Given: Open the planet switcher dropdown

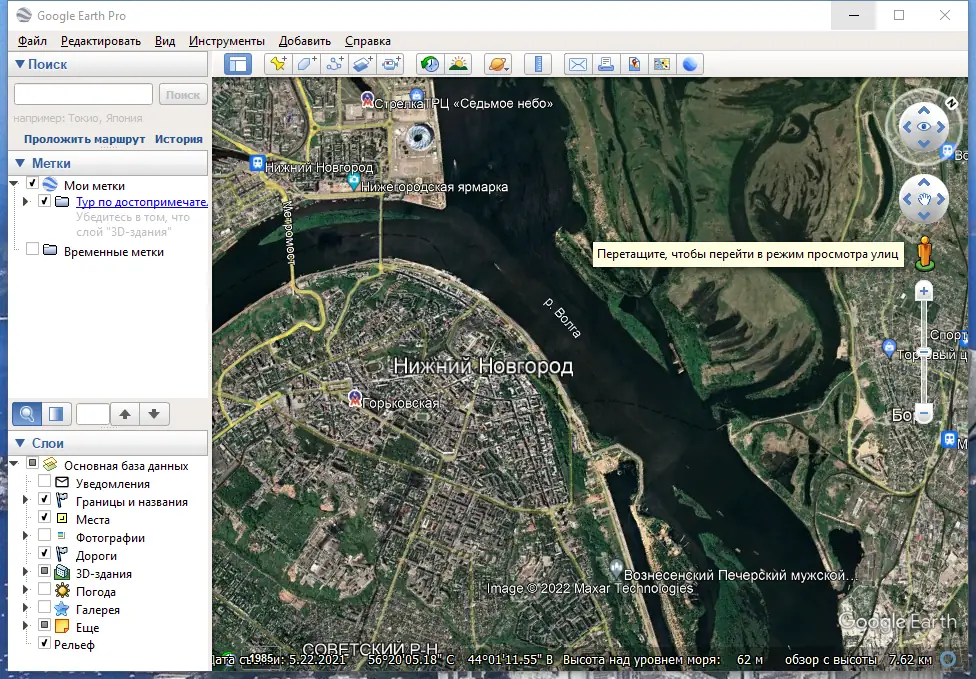Looking at the screenshot, I should [x=498, y=64].
